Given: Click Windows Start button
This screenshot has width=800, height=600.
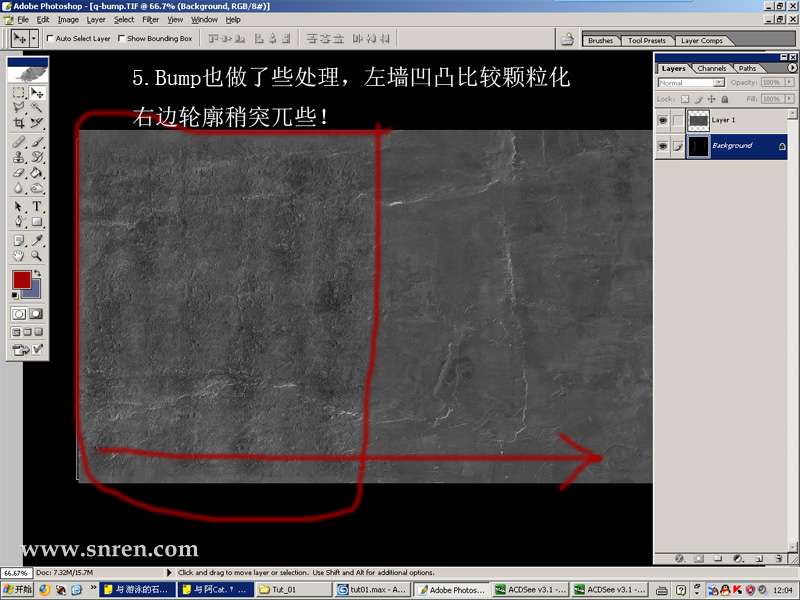Looking at the screenshot, I should pos(17,589).
